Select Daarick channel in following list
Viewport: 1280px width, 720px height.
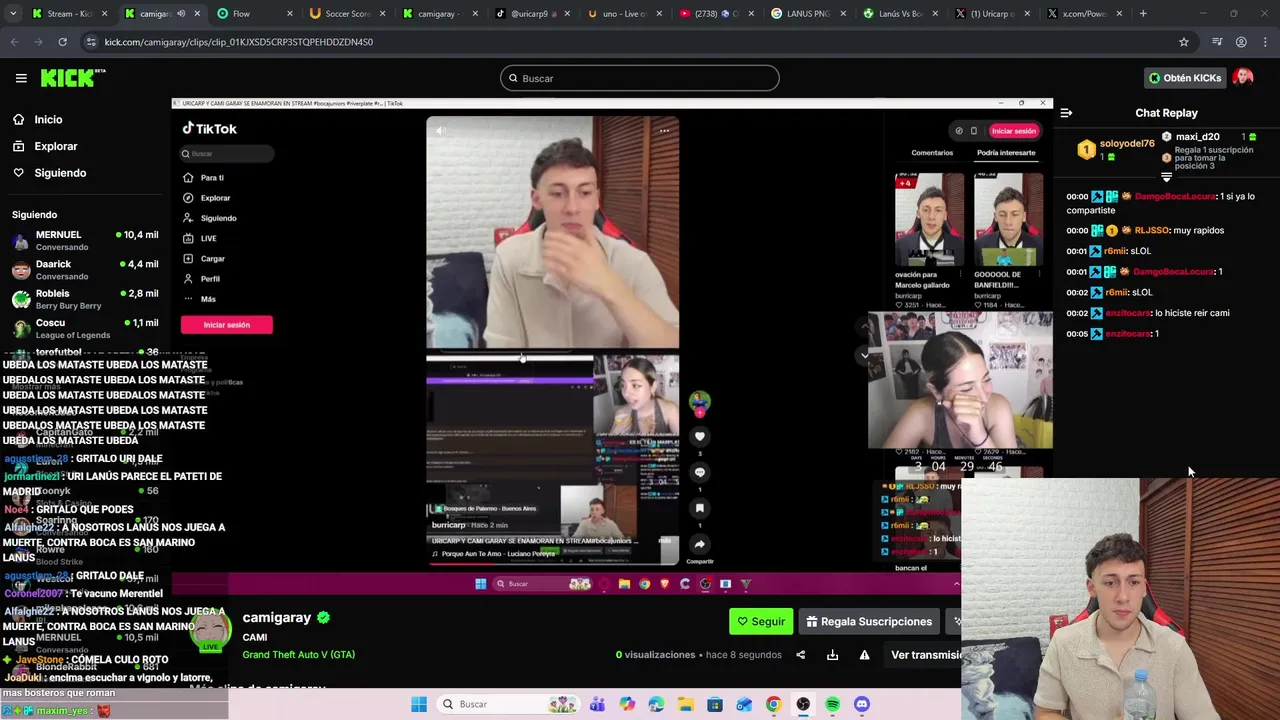pyautogui.click(x=85, y=270)
